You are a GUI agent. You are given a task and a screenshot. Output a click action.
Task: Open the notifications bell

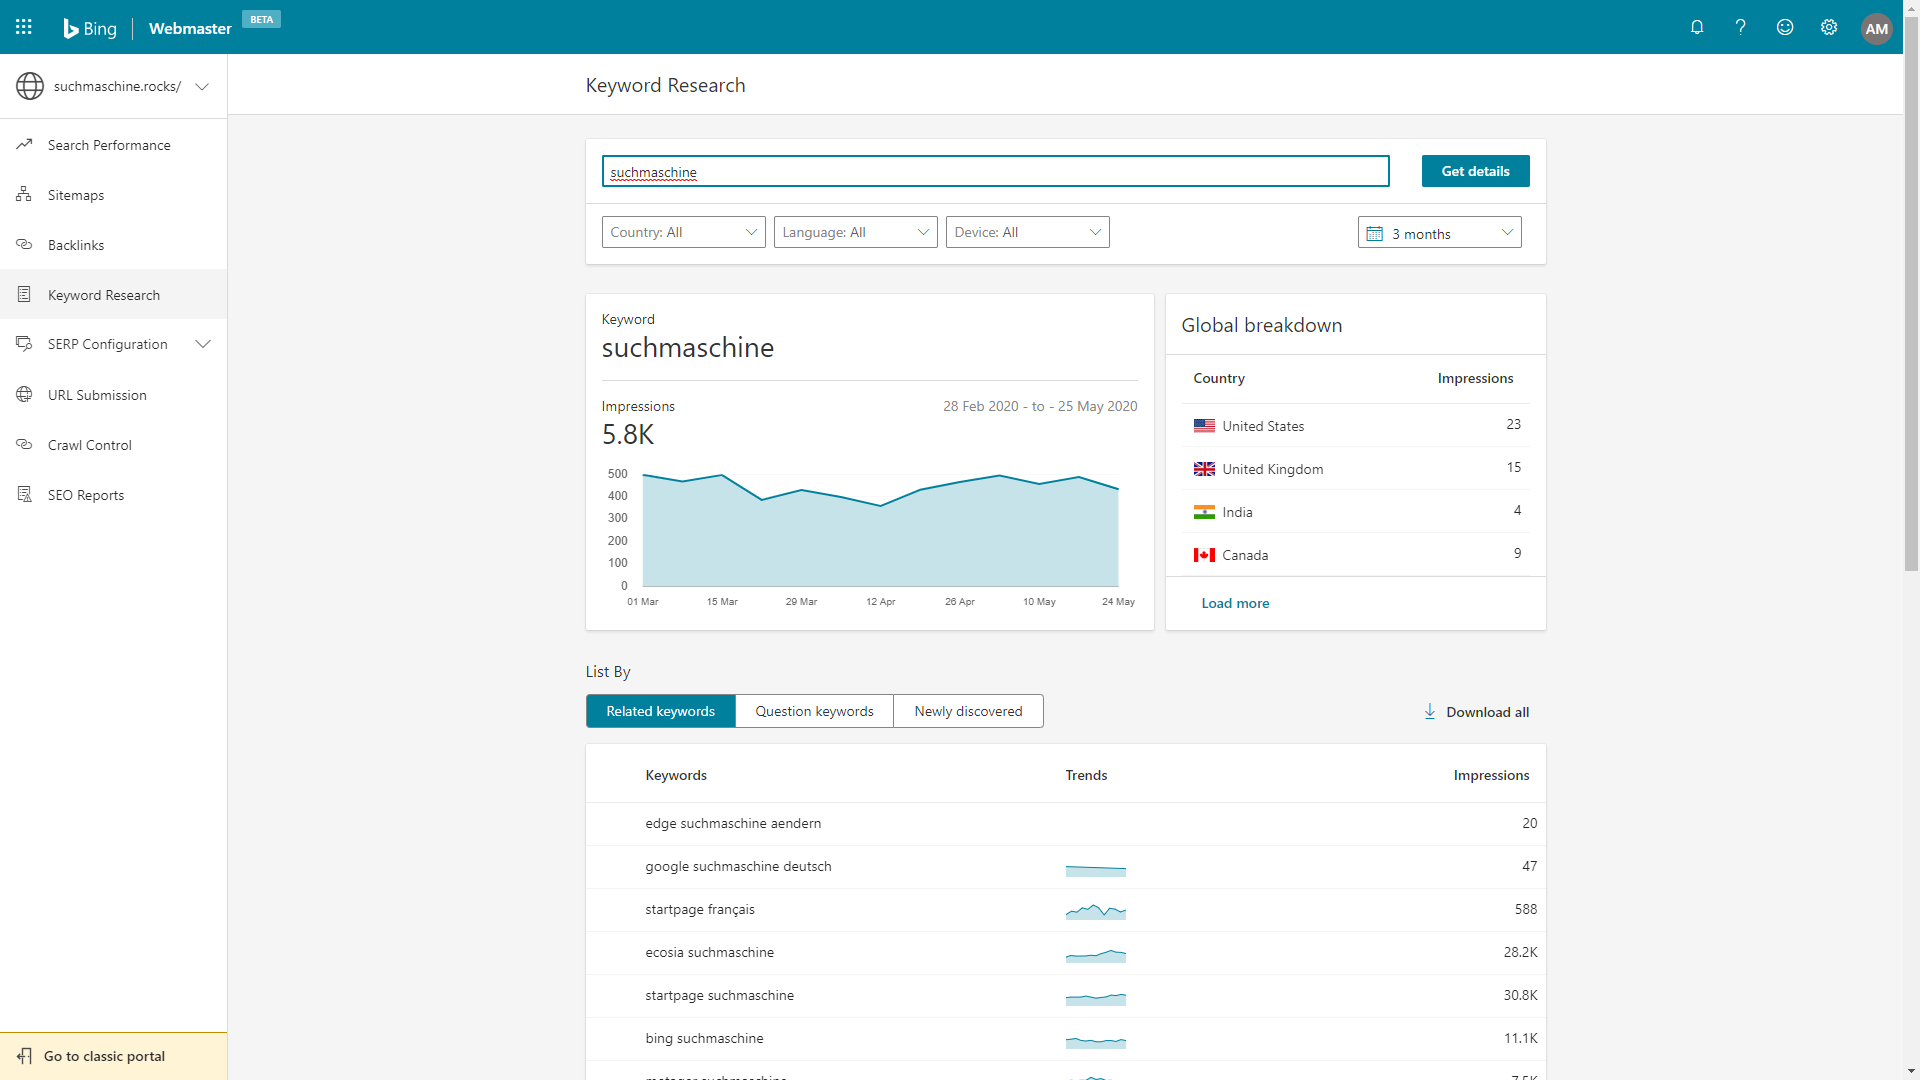[x=1697, y=27]
